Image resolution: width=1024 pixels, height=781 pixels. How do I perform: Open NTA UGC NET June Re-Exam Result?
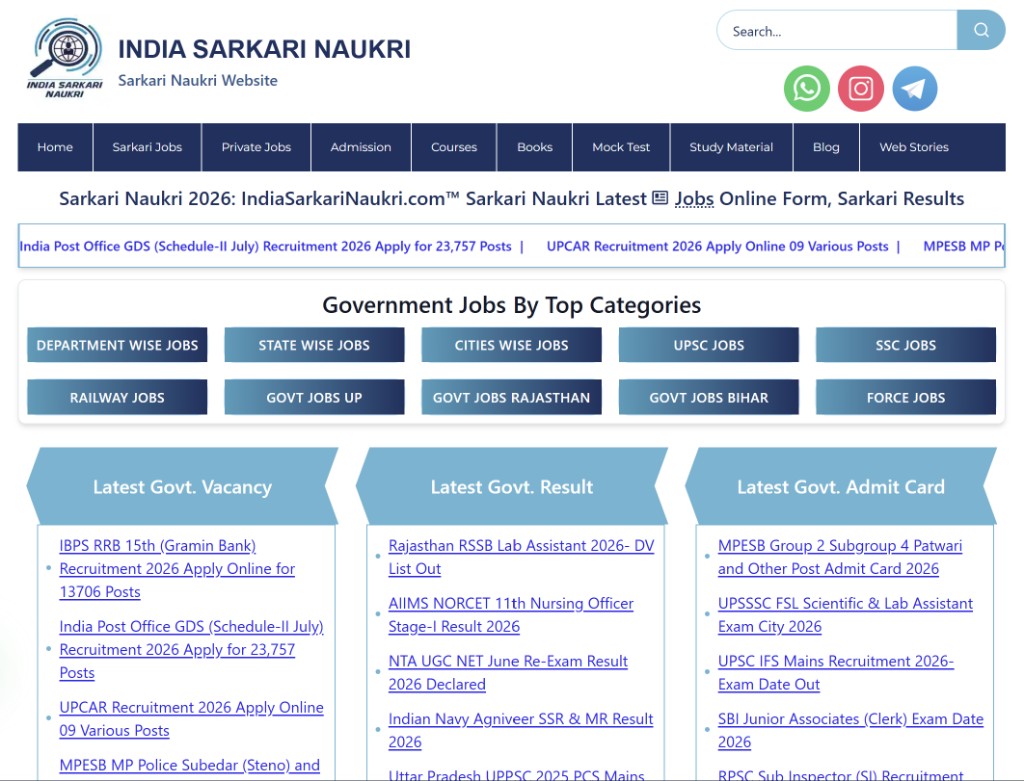508,673
